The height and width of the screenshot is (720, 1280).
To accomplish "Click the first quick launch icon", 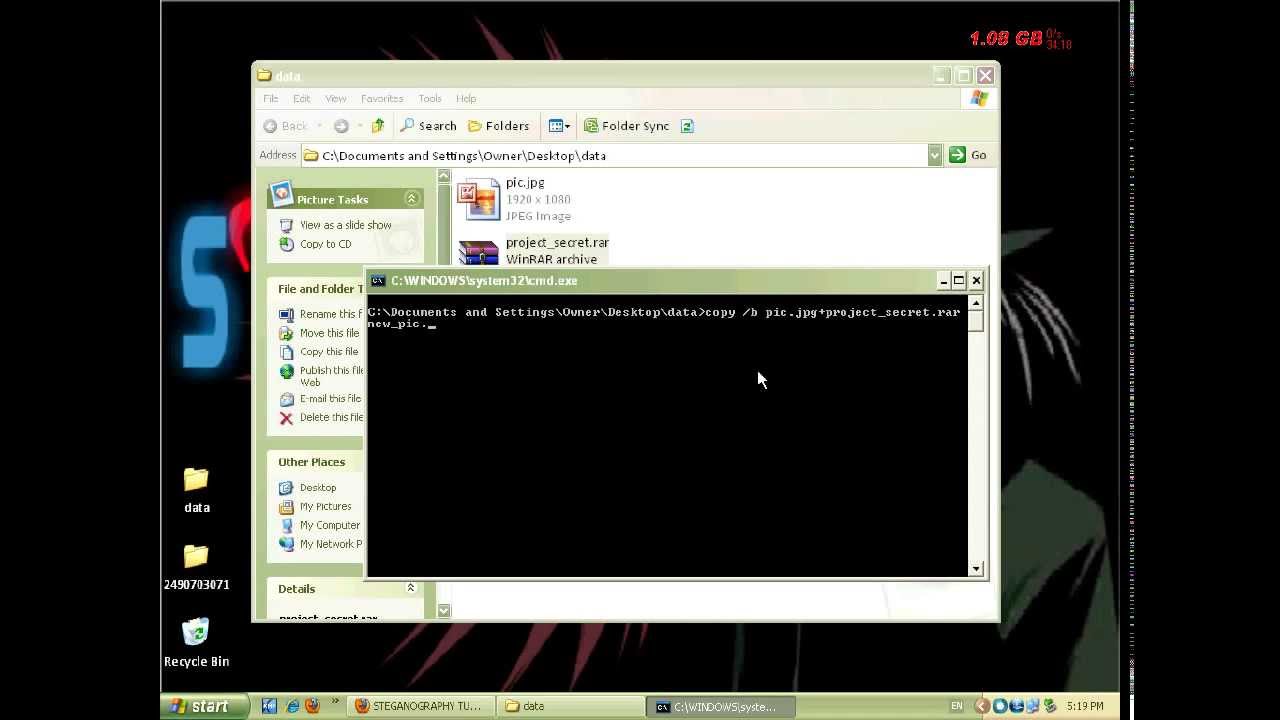I will click(x=269, y=706).
